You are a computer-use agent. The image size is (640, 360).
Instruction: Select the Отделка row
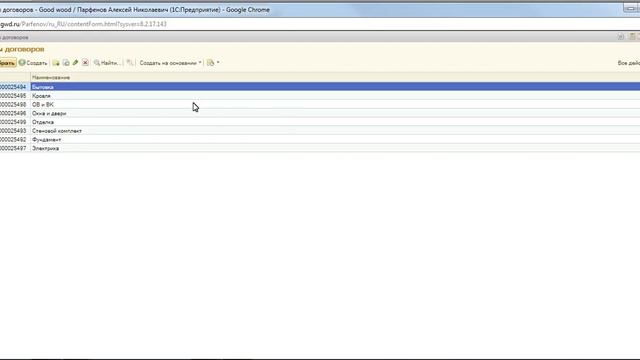[x=335, y=122]
